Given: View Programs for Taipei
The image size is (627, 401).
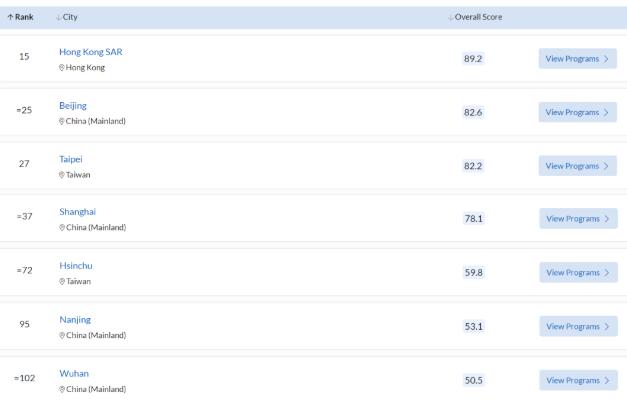Looking at the screenshot, I should coord(577,166).
